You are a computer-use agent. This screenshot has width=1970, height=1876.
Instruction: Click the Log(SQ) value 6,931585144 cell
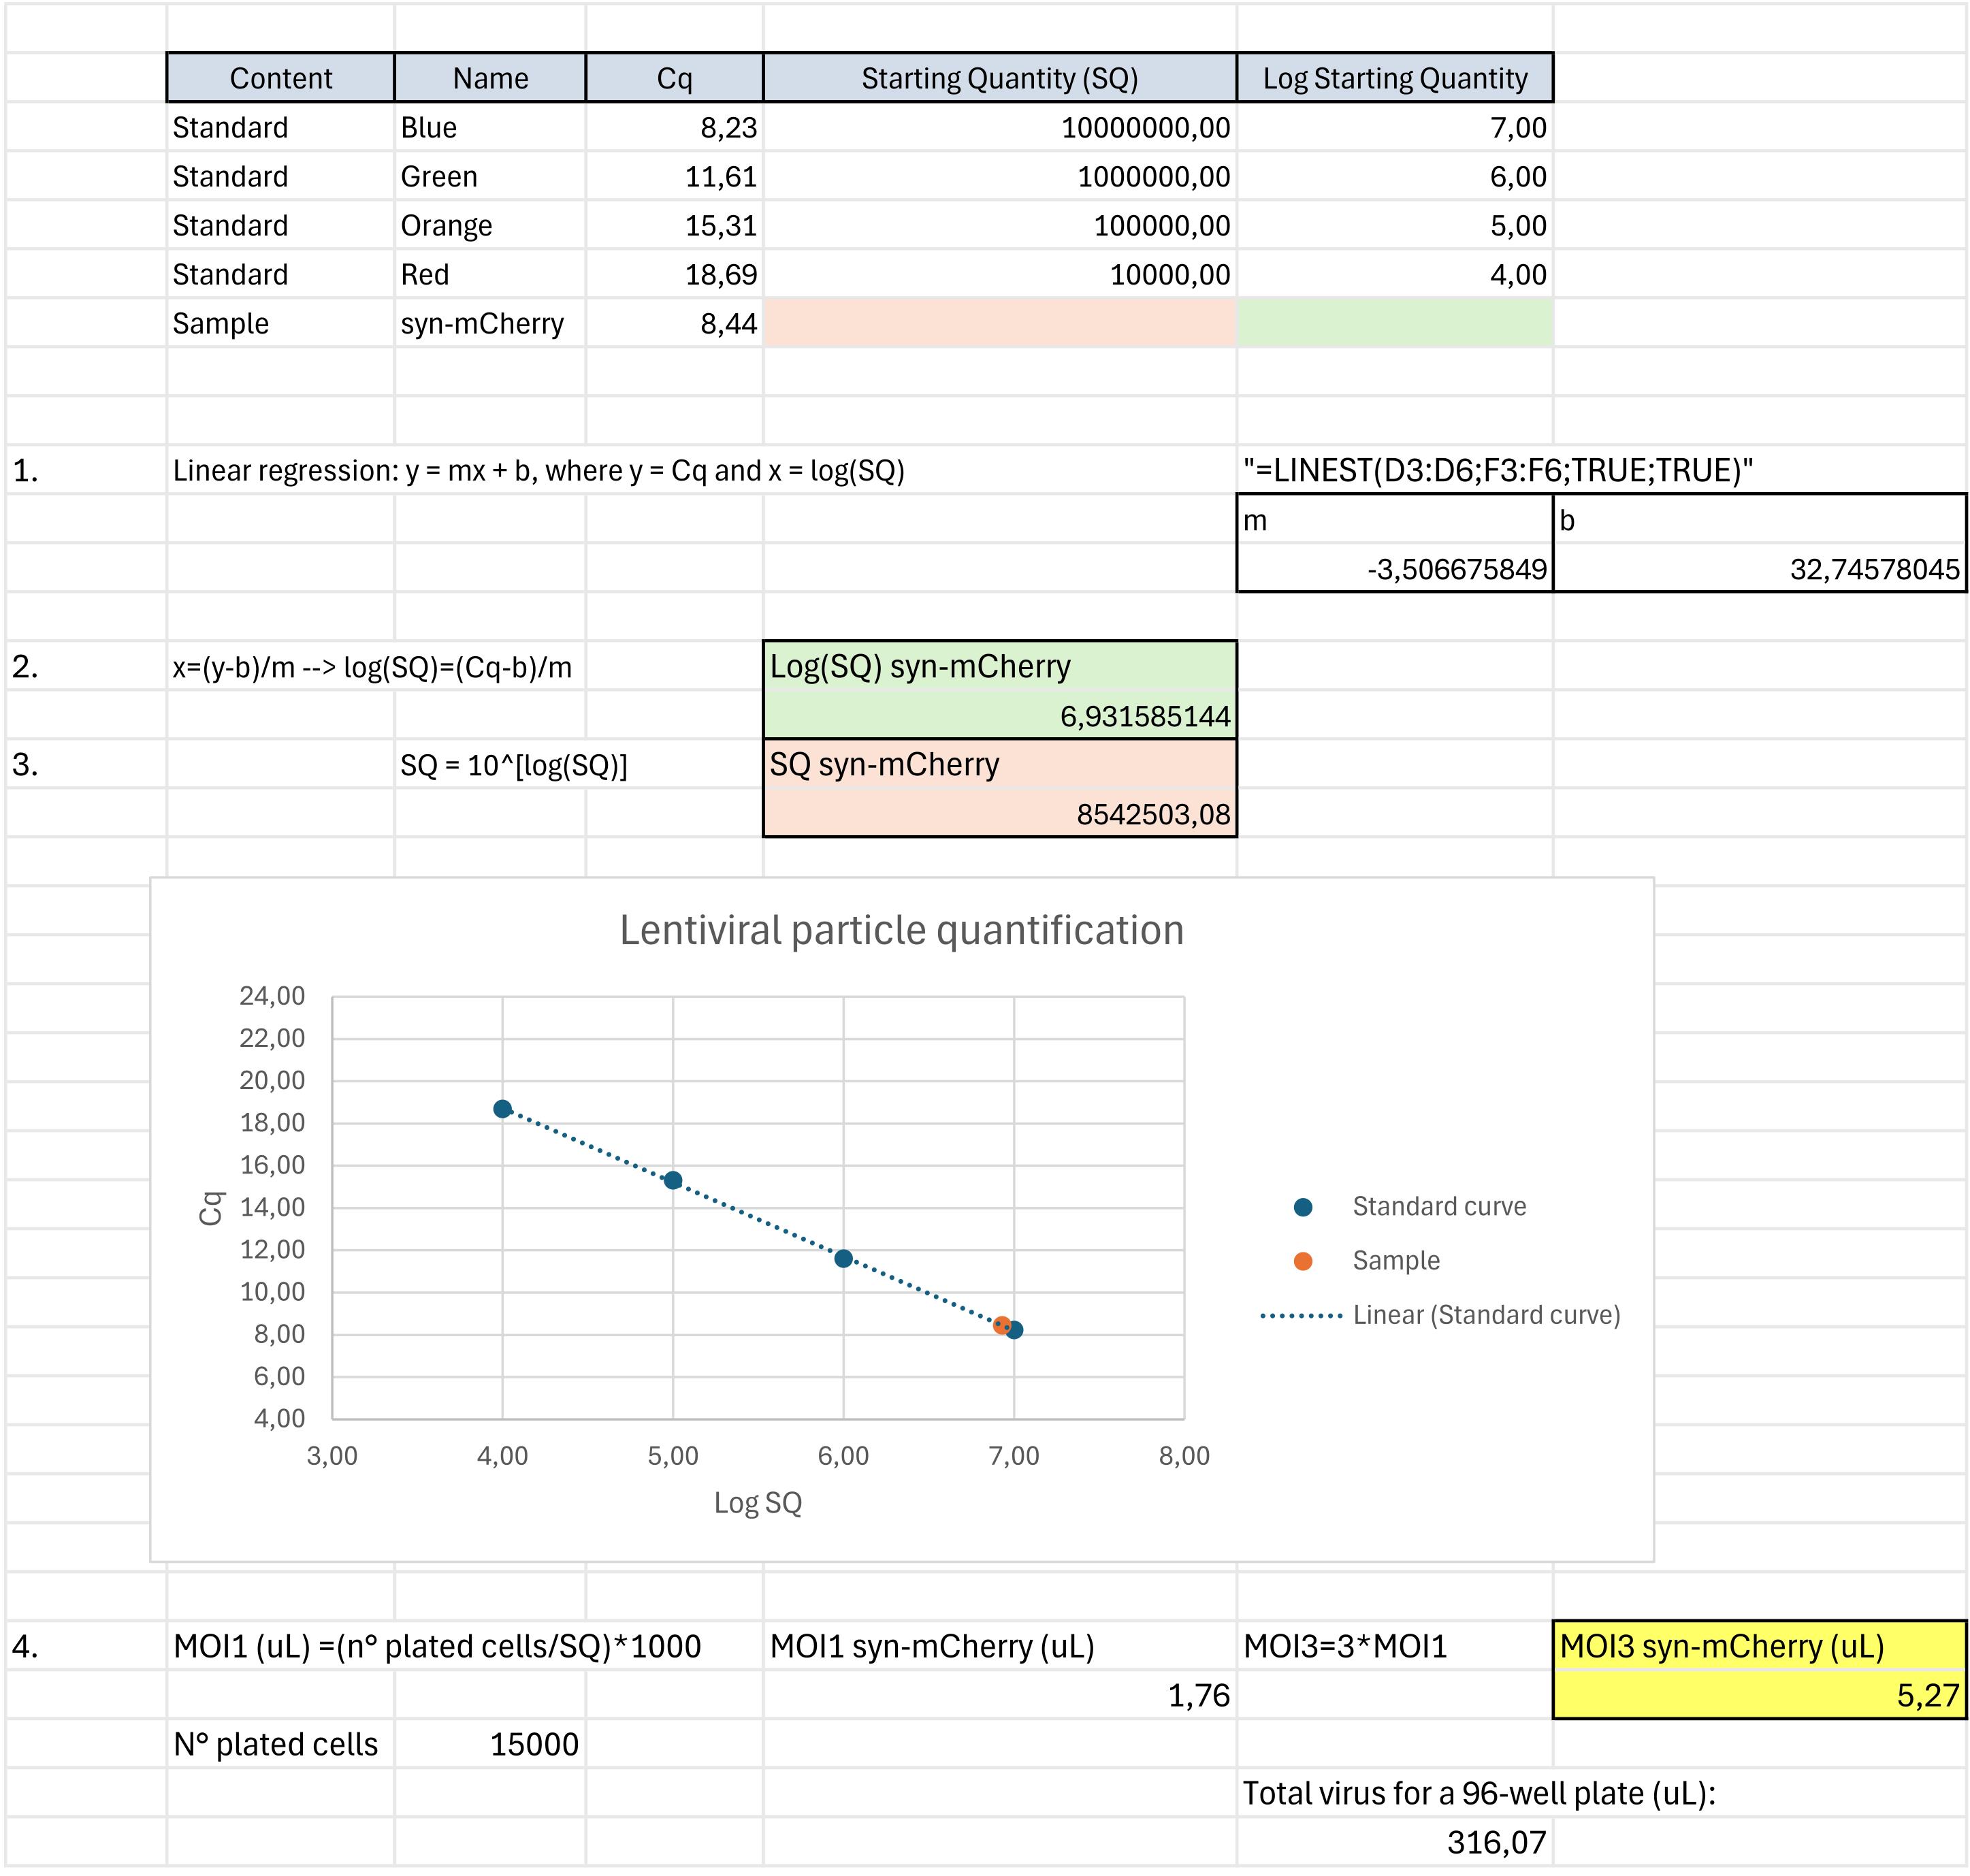(999, 716)
